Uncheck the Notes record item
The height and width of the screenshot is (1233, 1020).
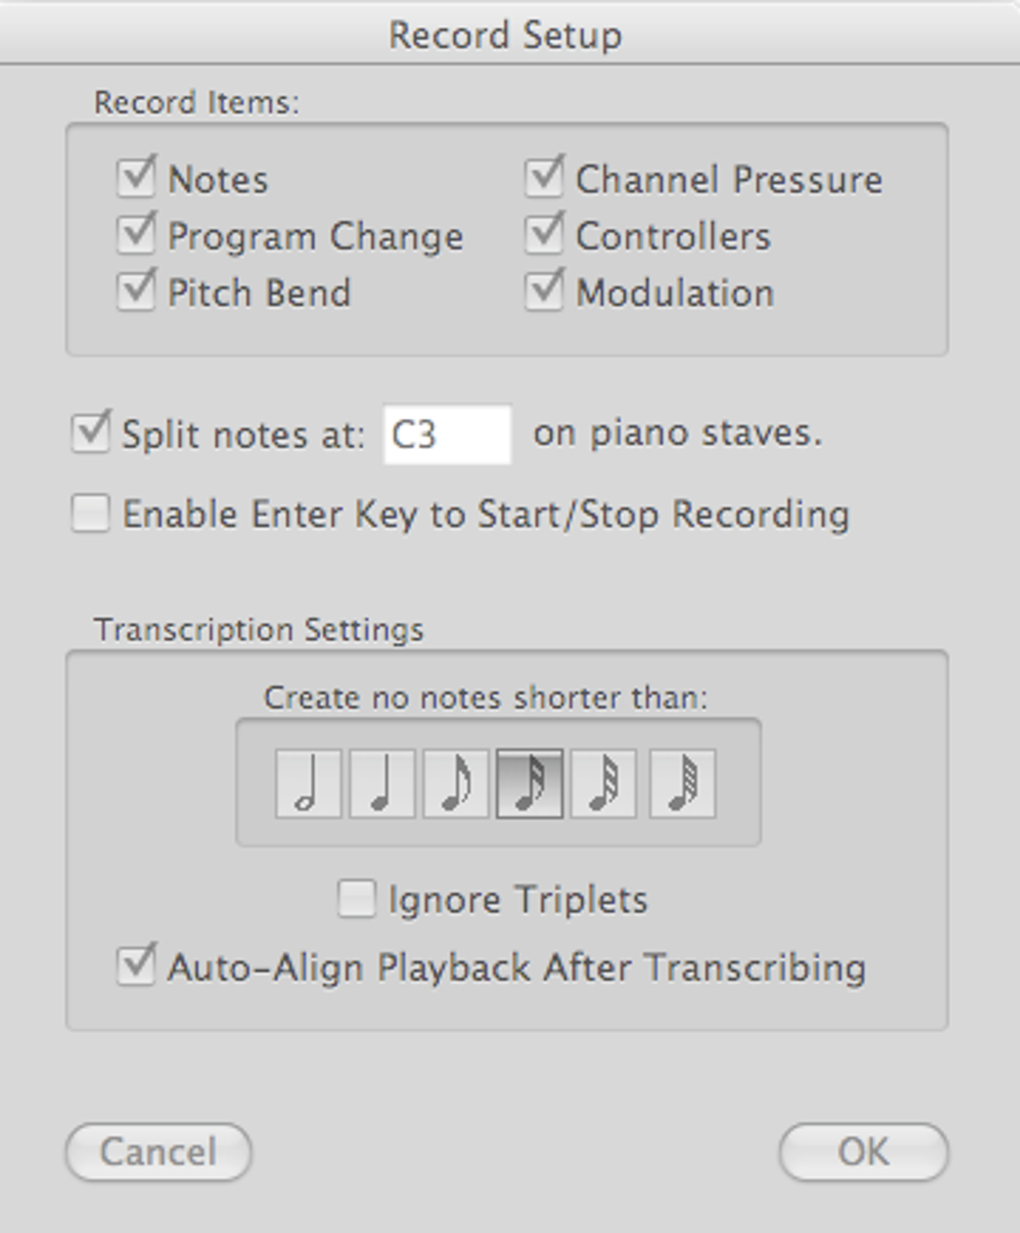[x=136, y=179]
